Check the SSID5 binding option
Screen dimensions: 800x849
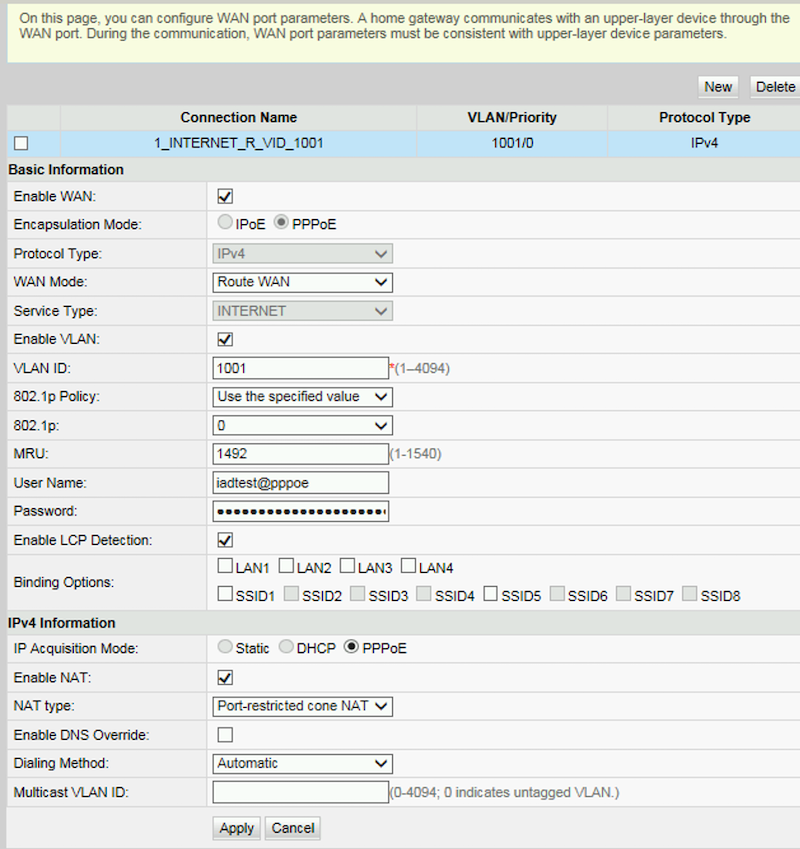(x=491, y=594)
